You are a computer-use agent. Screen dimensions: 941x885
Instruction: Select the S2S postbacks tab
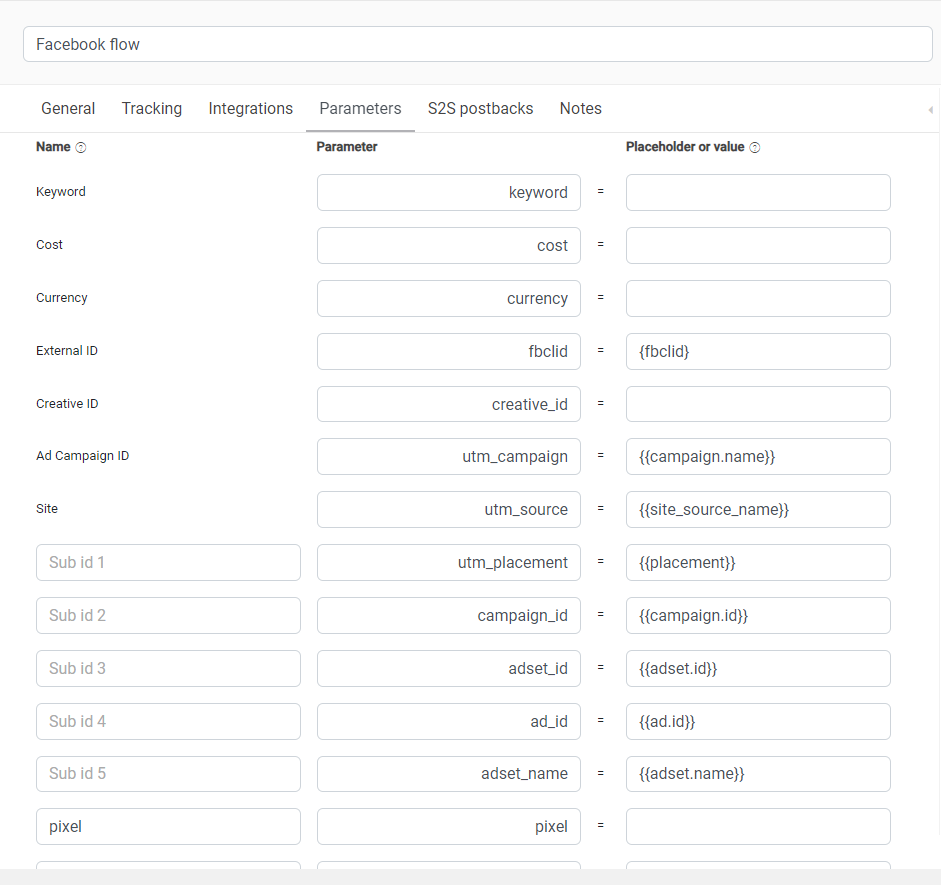click(480, 109)
